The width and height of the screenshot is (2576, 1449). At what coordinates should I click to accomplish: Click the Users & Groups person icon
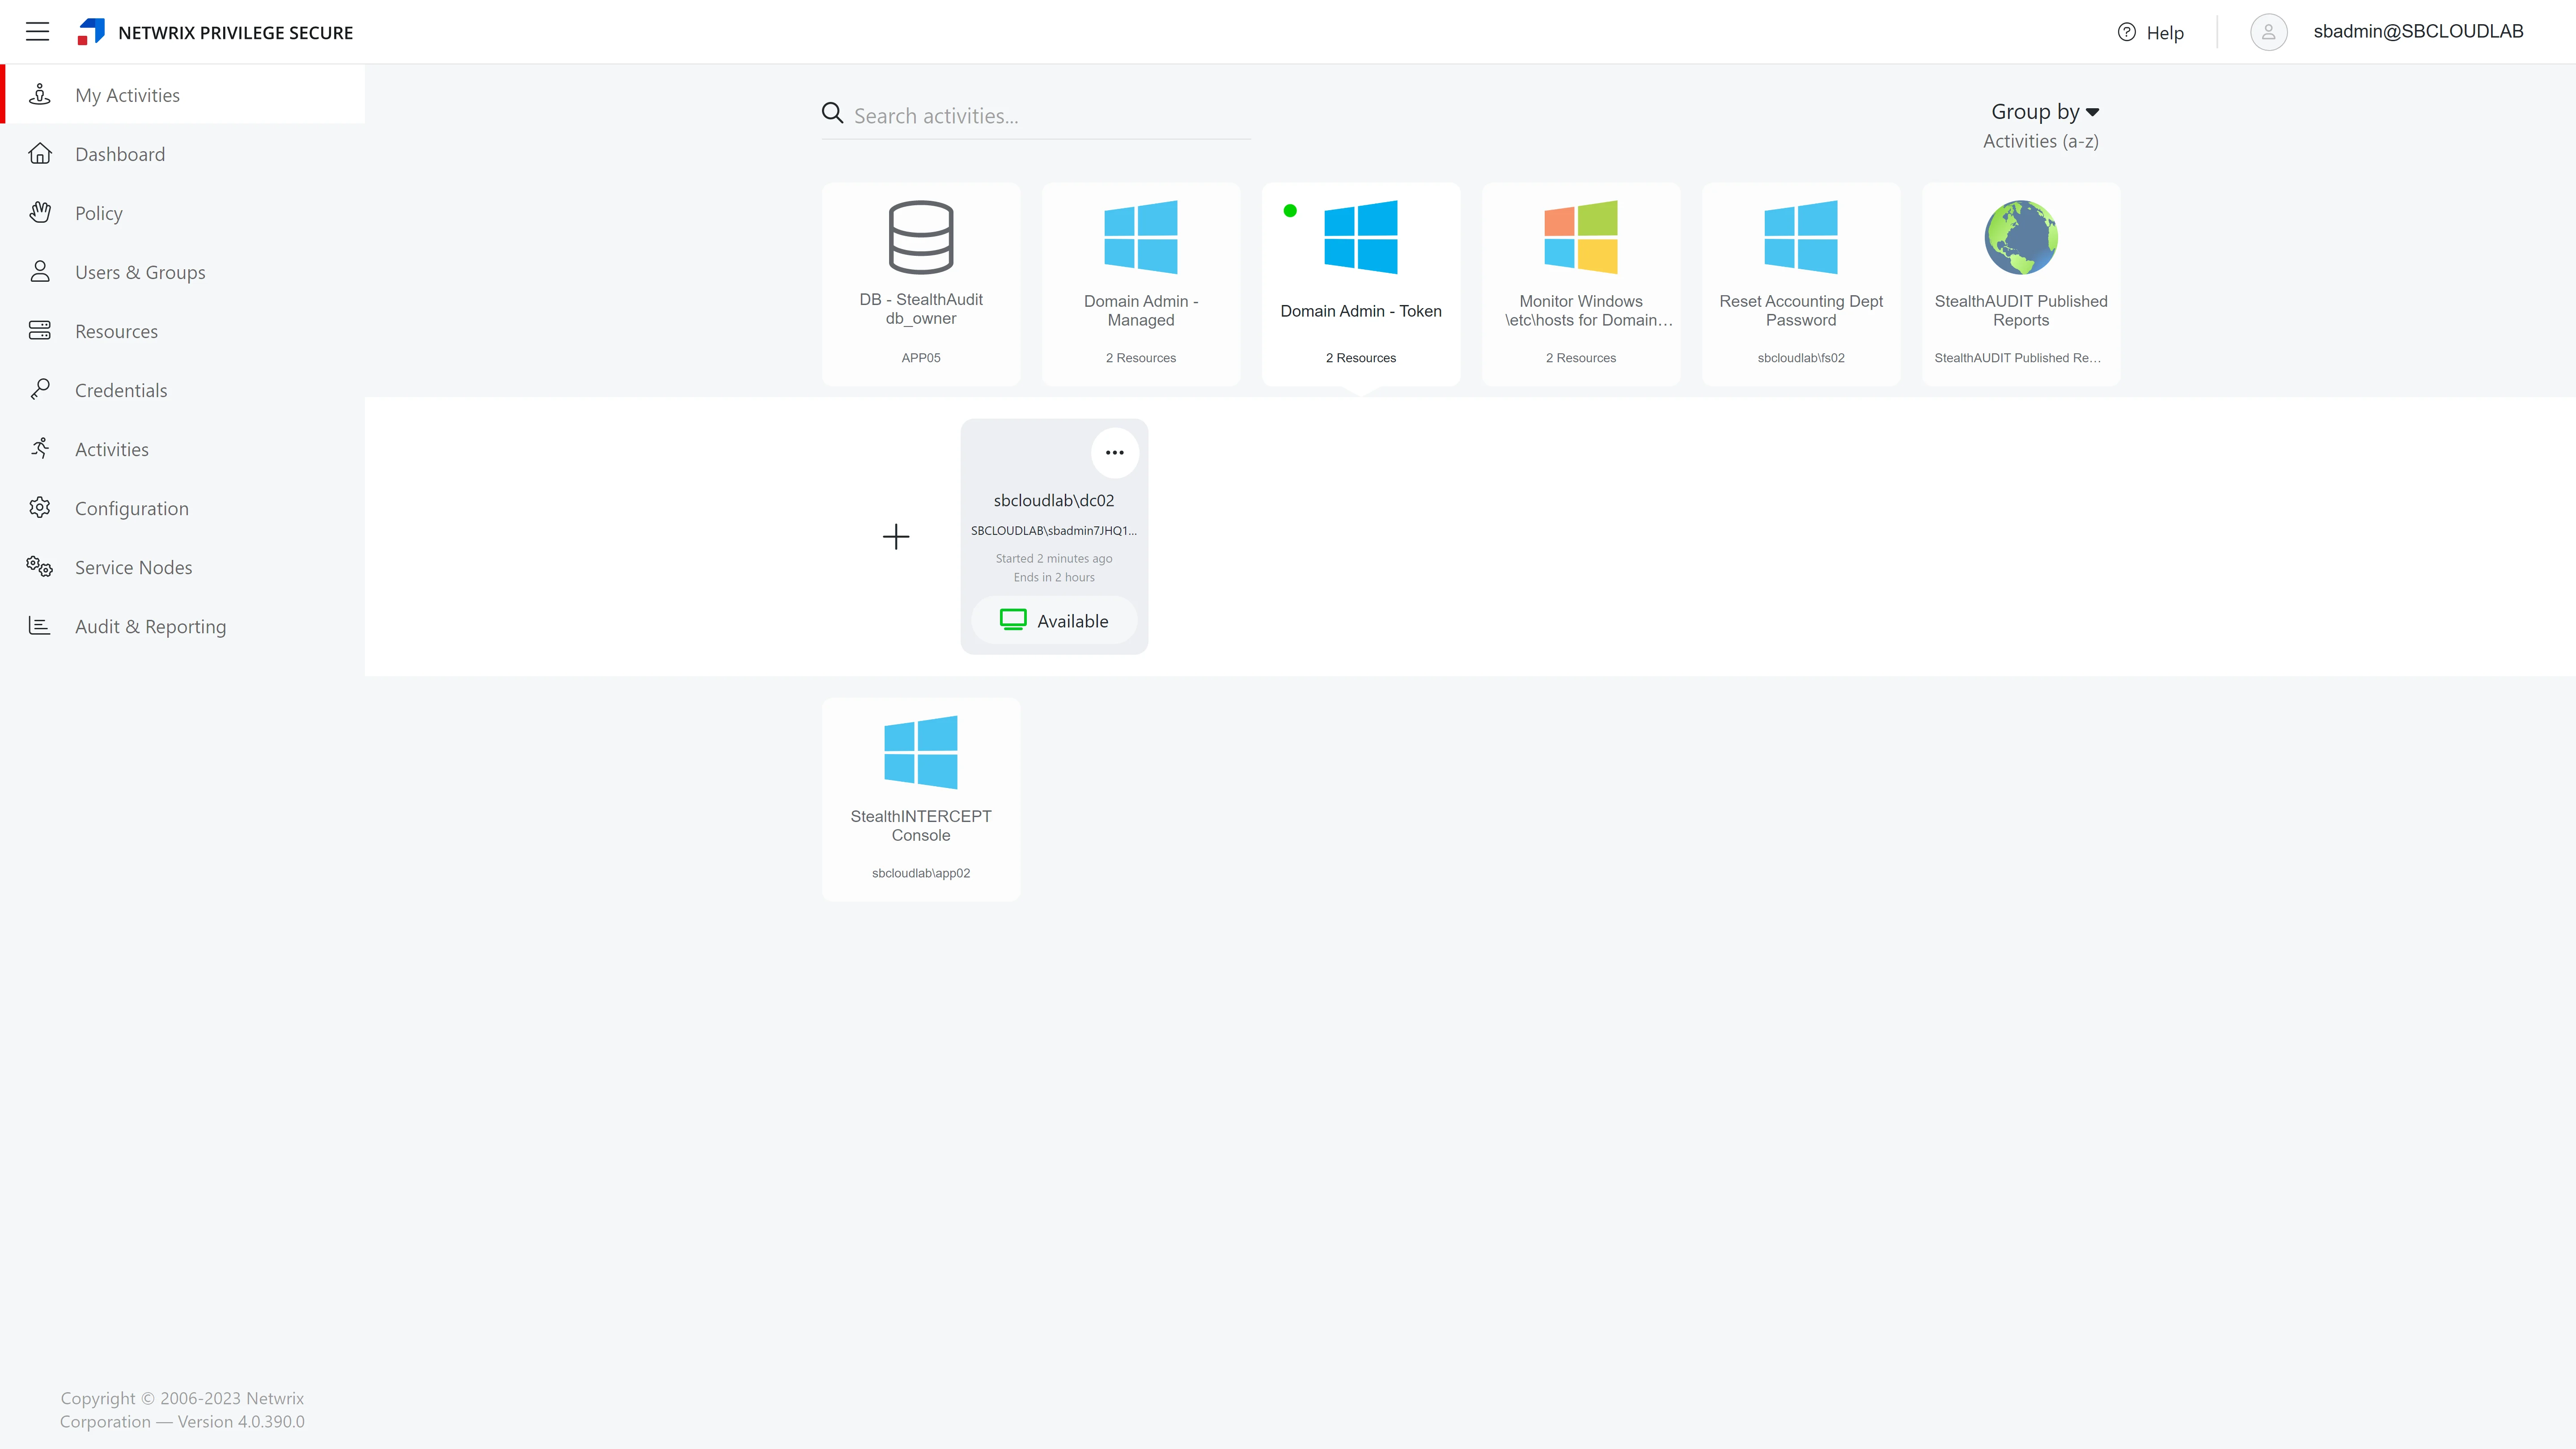[x=40, y=271]
